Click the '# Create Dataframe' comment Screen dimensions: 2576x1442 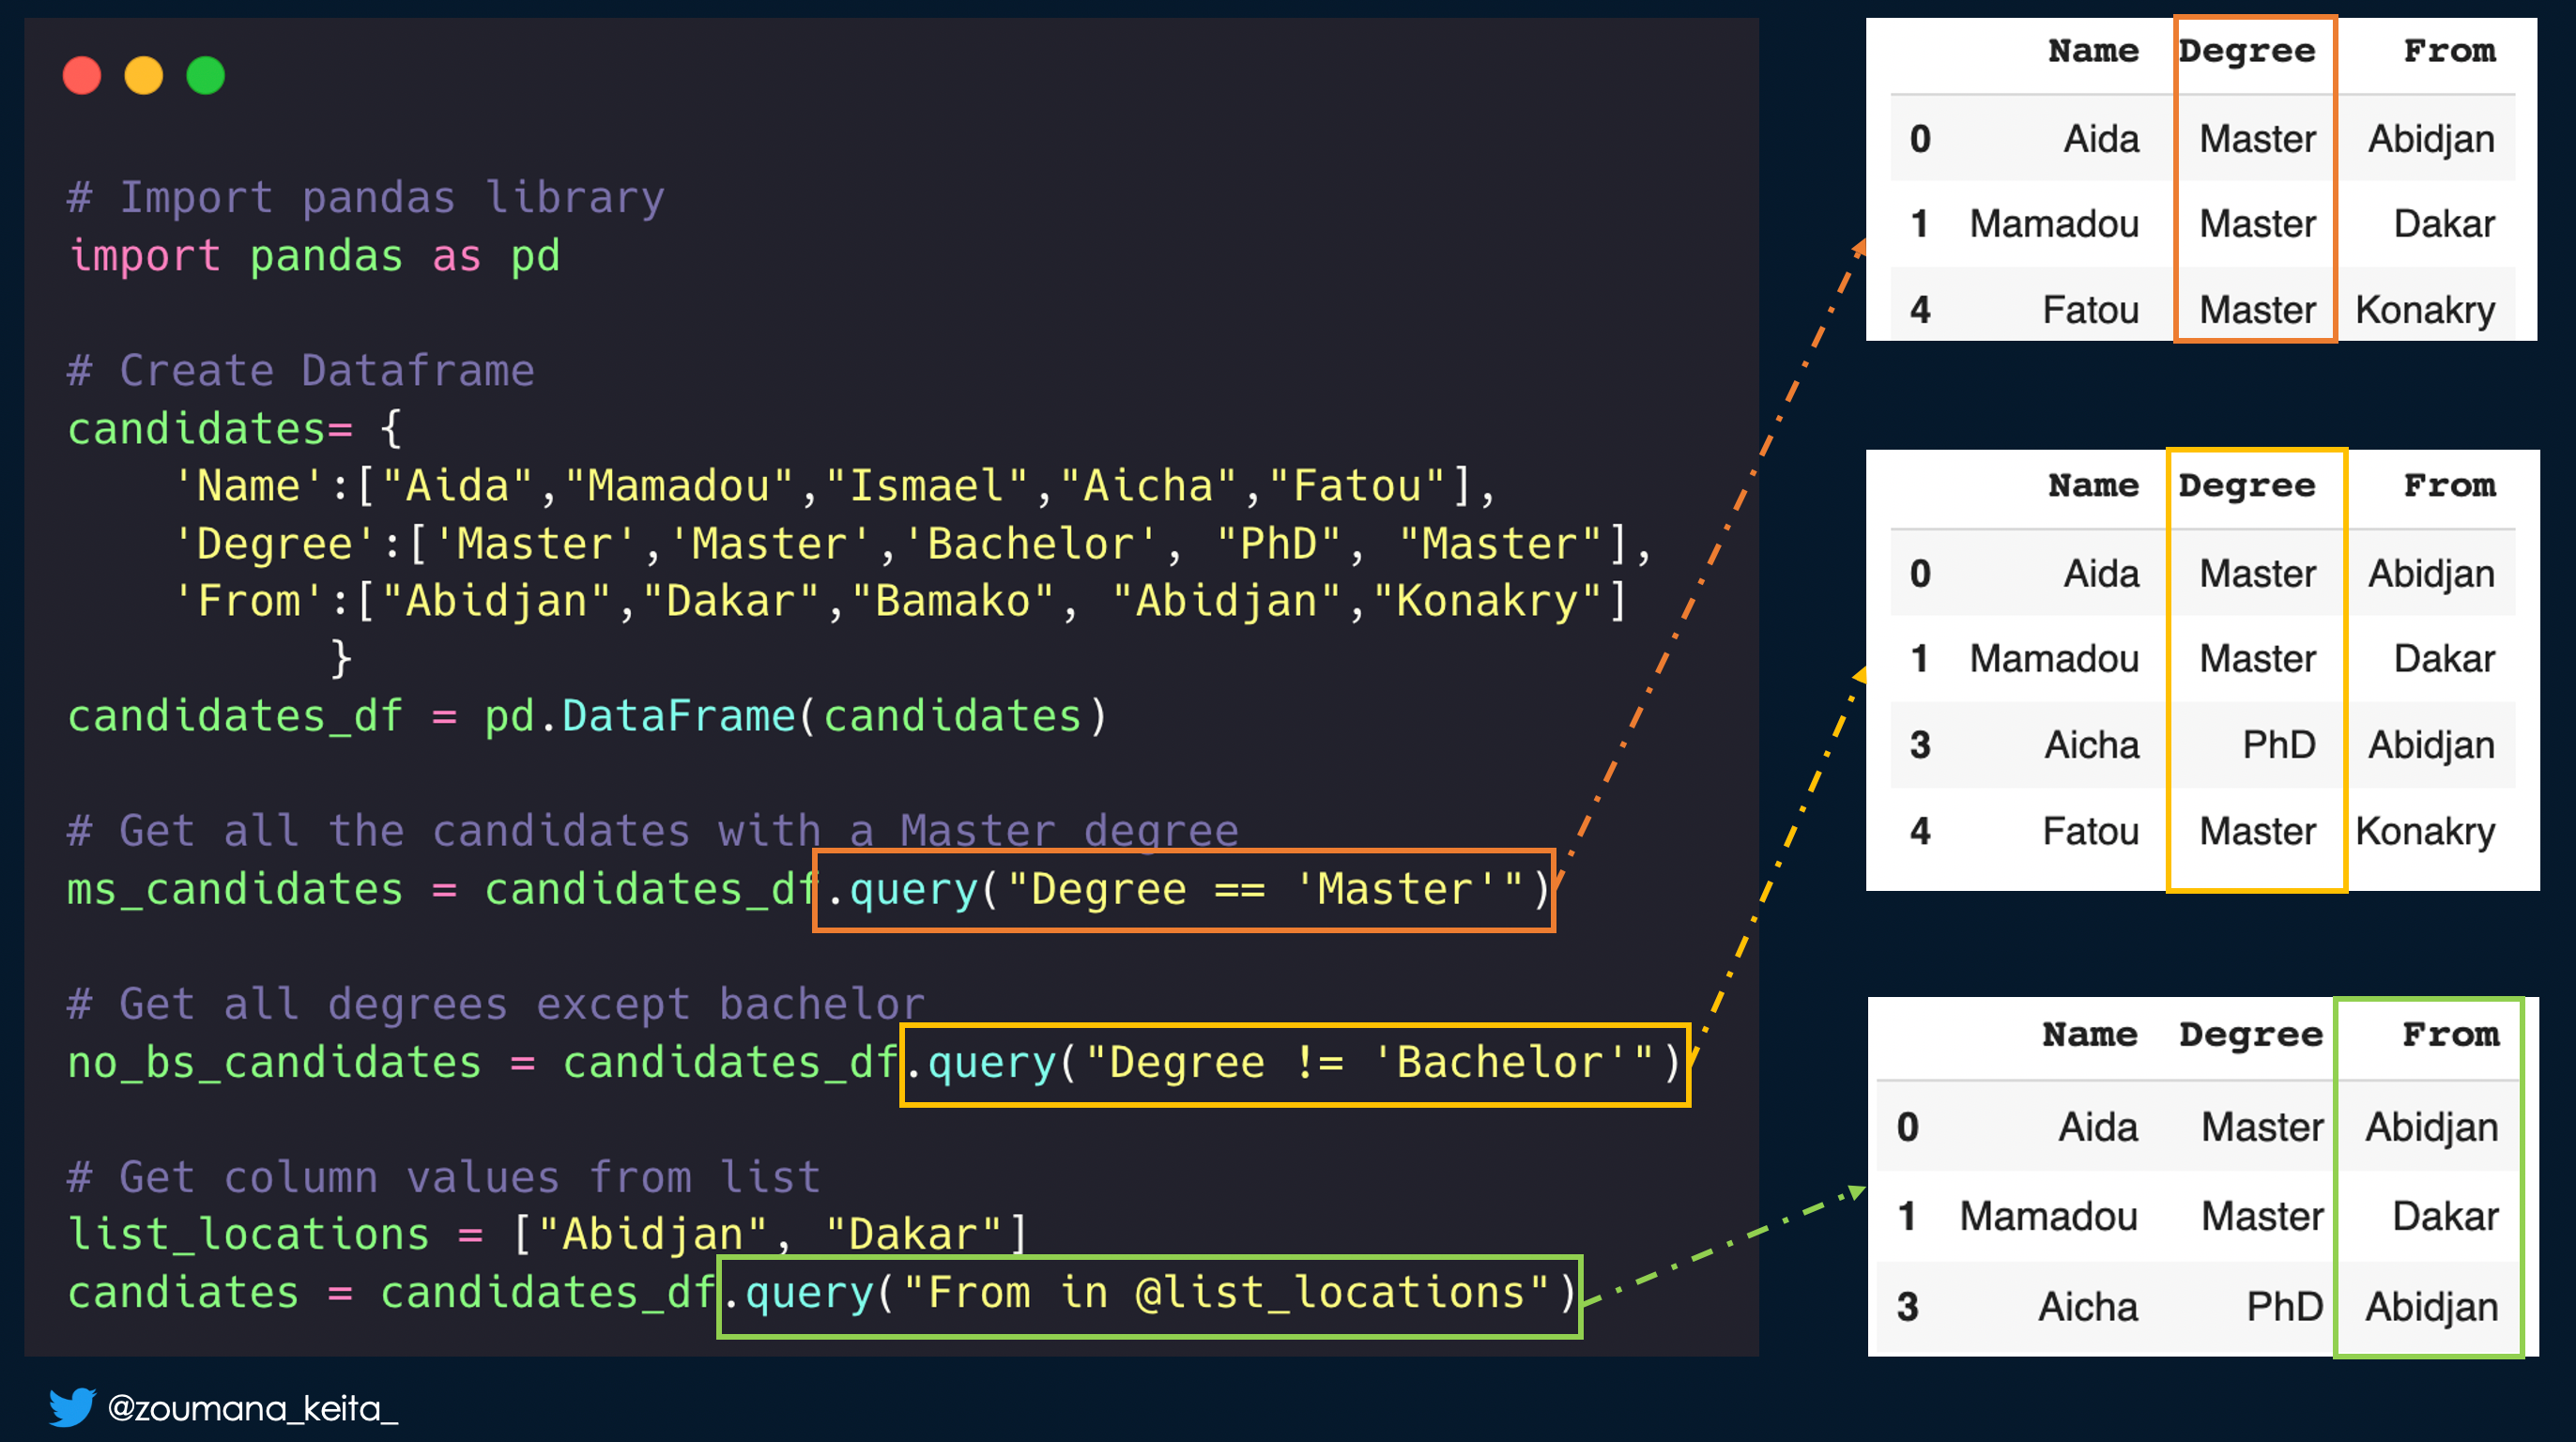(302, 371)
